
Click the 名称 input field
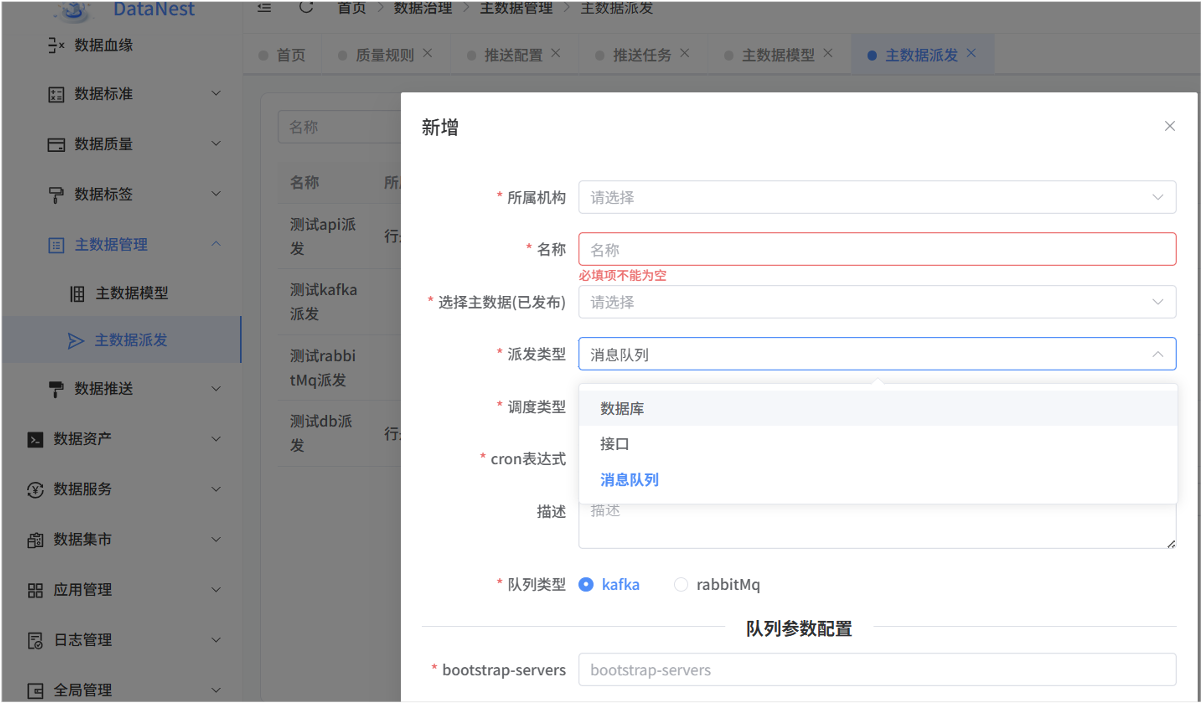coord(876,249)
